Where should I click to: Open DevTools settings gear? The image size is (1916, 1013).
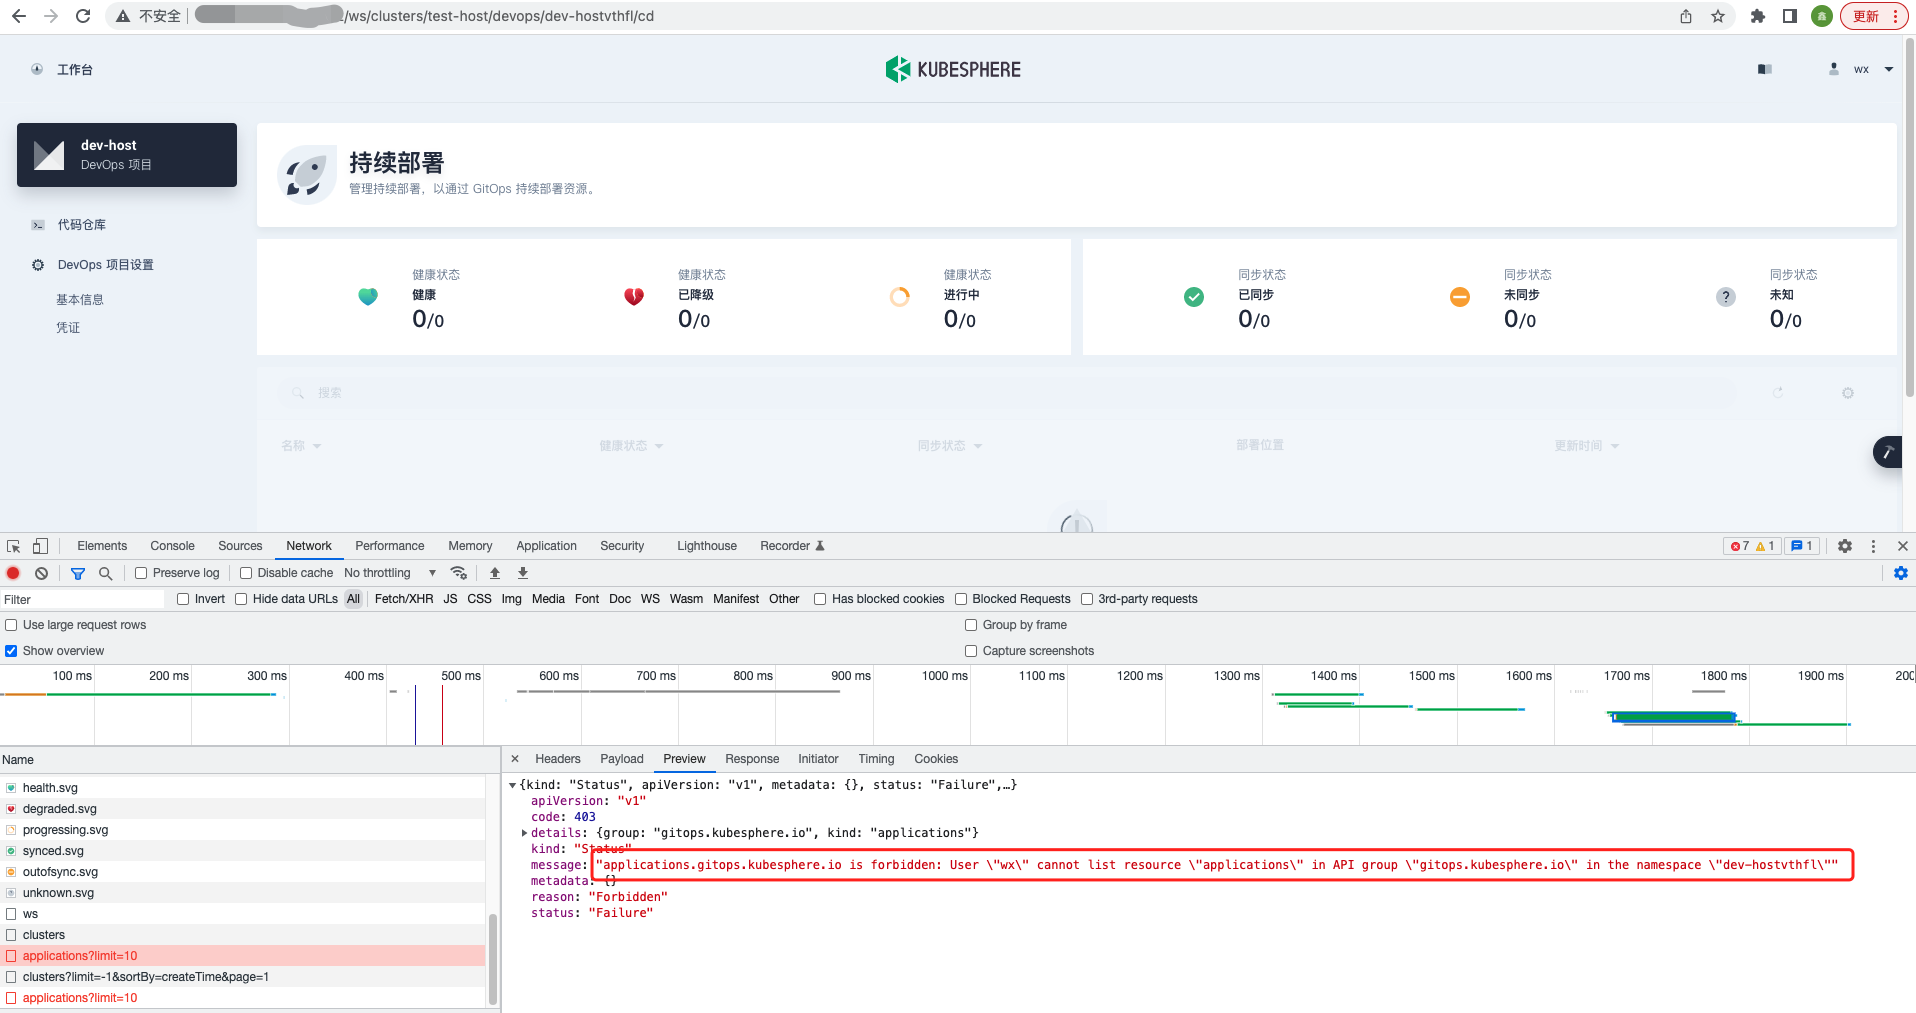(1845, 546)
